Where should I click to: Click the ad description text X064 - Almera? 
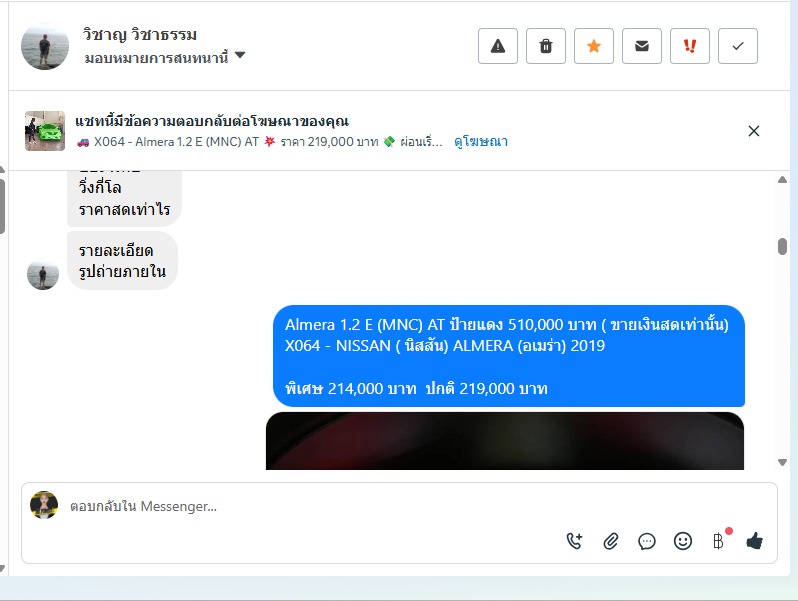[x=260, y=141]
